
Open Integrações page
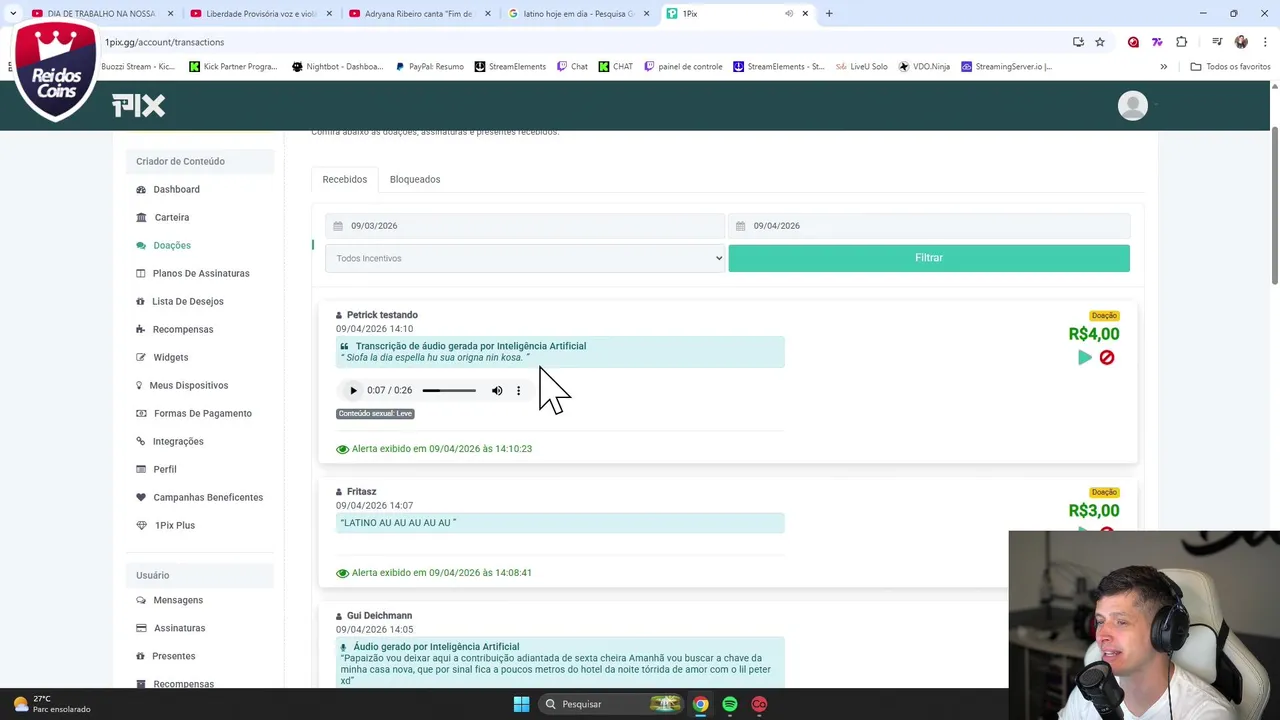point(178,441)
